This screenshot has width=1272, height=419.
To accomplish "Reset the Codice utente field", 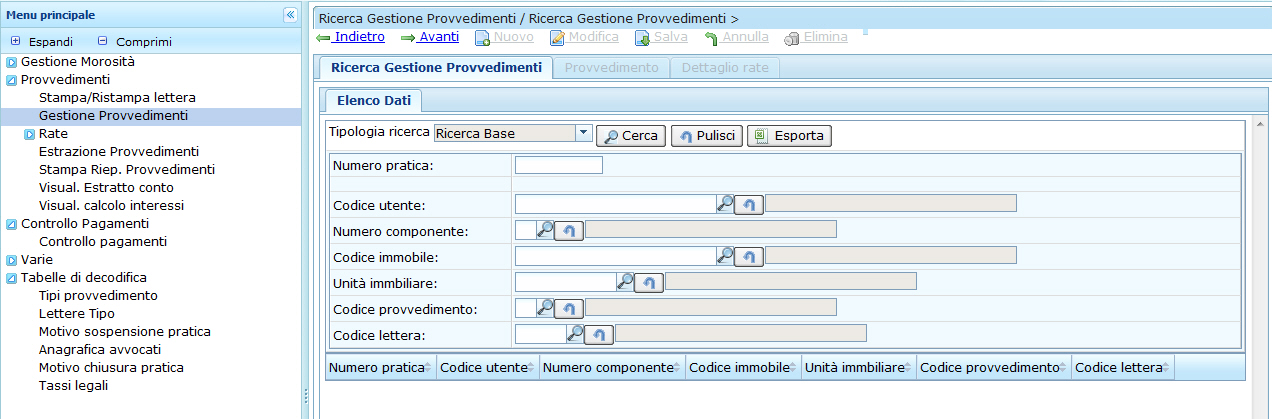I will (x=749, y=204).
